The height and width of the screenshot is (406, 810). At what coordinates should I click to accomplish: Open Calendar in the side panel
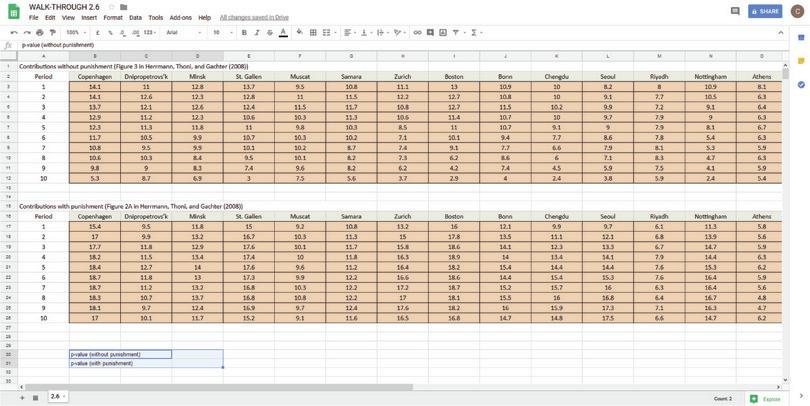coord(801,37)
